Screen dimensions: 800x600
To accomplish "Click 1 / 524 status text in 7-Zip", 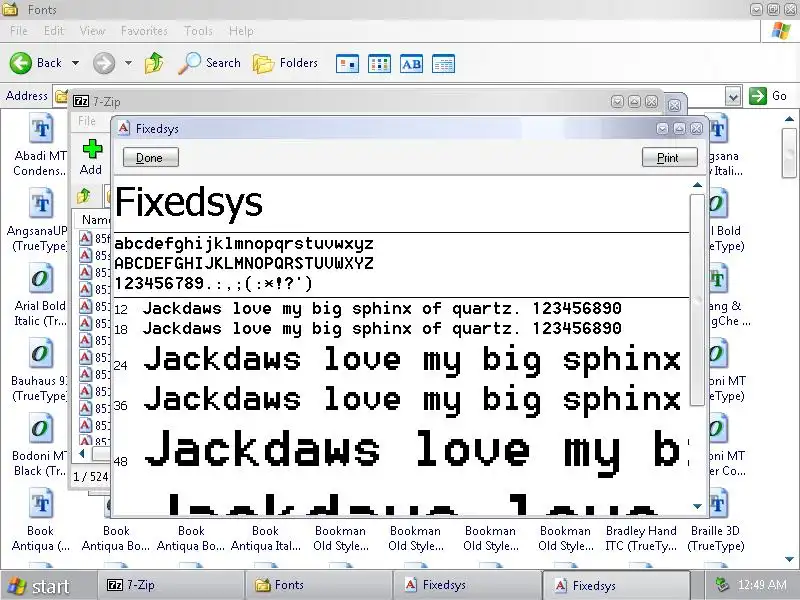I will 91,477.
